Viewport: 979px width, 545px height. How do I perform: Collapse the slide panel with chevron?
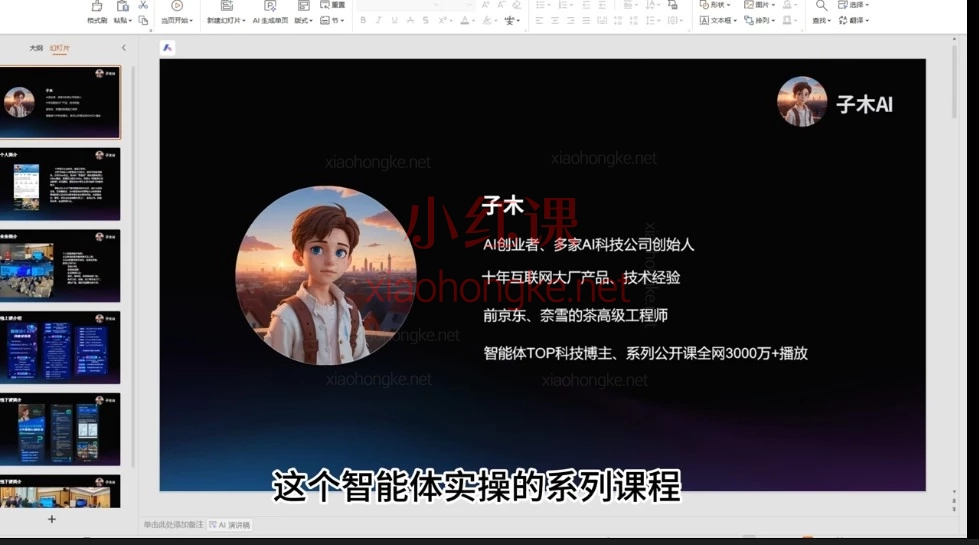point(124,48)
